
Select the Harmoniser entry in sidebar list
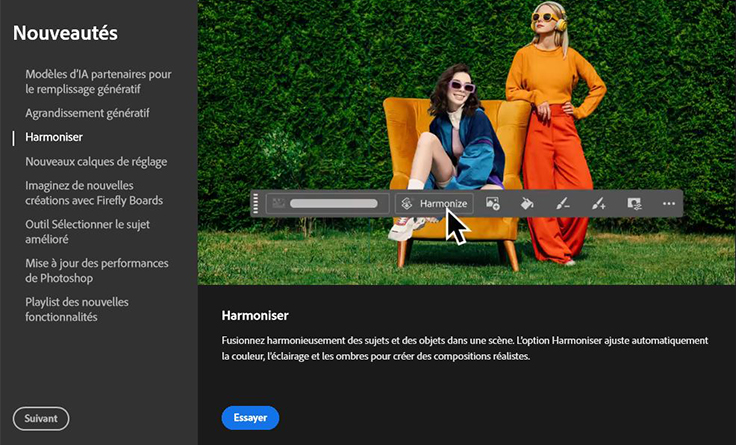click(54, 137)
